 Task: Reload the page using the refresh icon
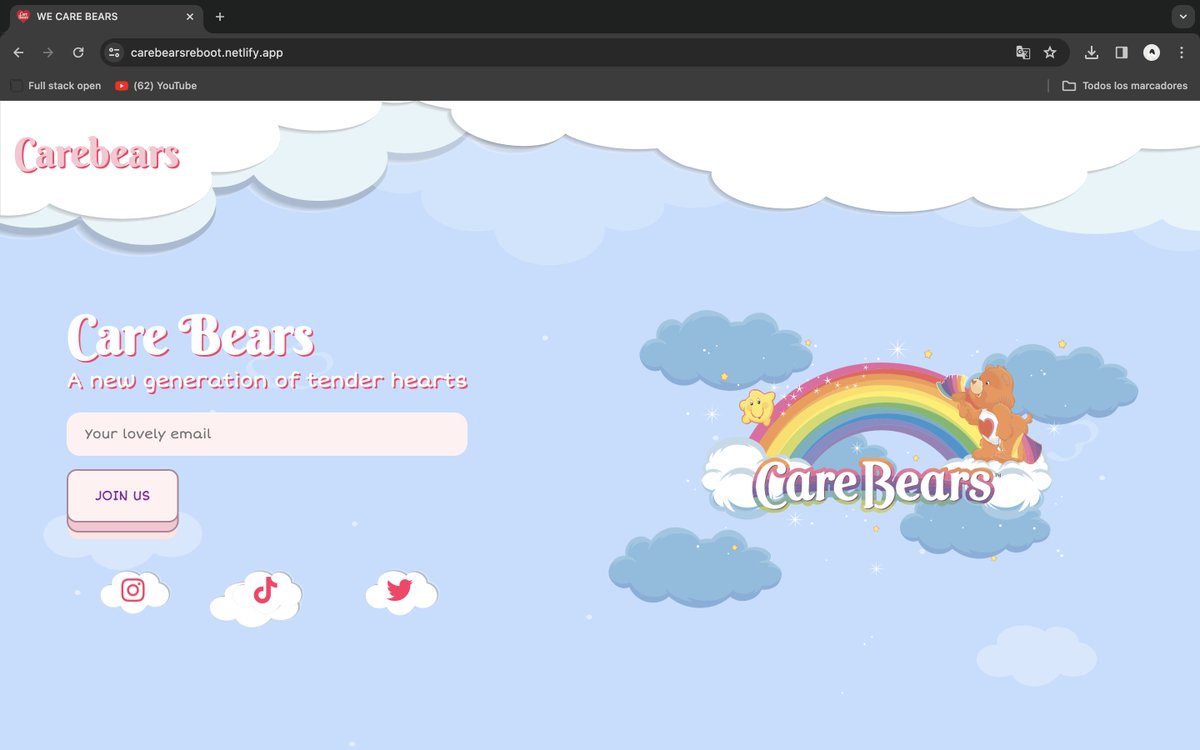[x=78, y=52]
